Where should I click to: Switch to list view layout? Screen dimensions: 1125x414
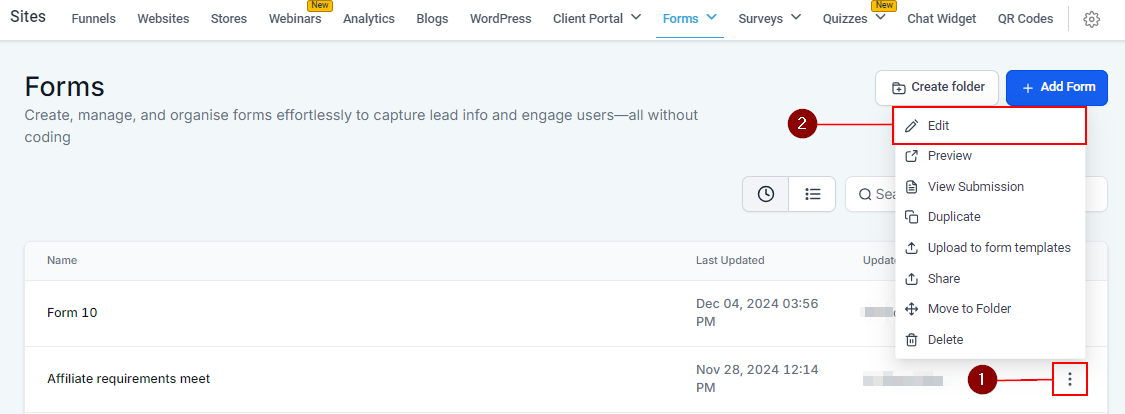point(813,194)
